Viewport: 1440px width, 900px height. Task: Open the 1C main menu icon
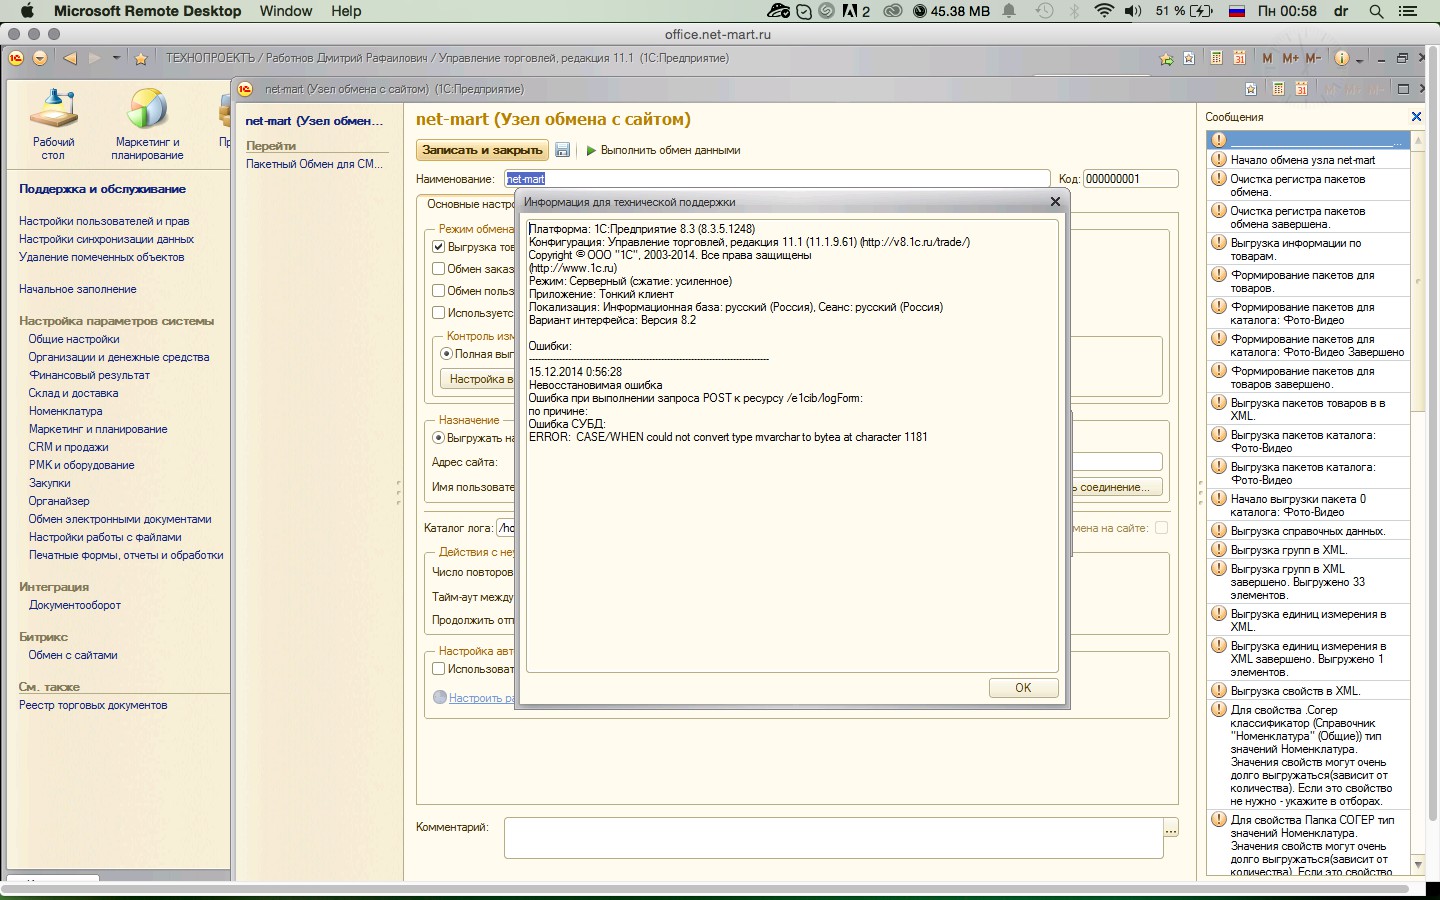[x=17, y=58]
